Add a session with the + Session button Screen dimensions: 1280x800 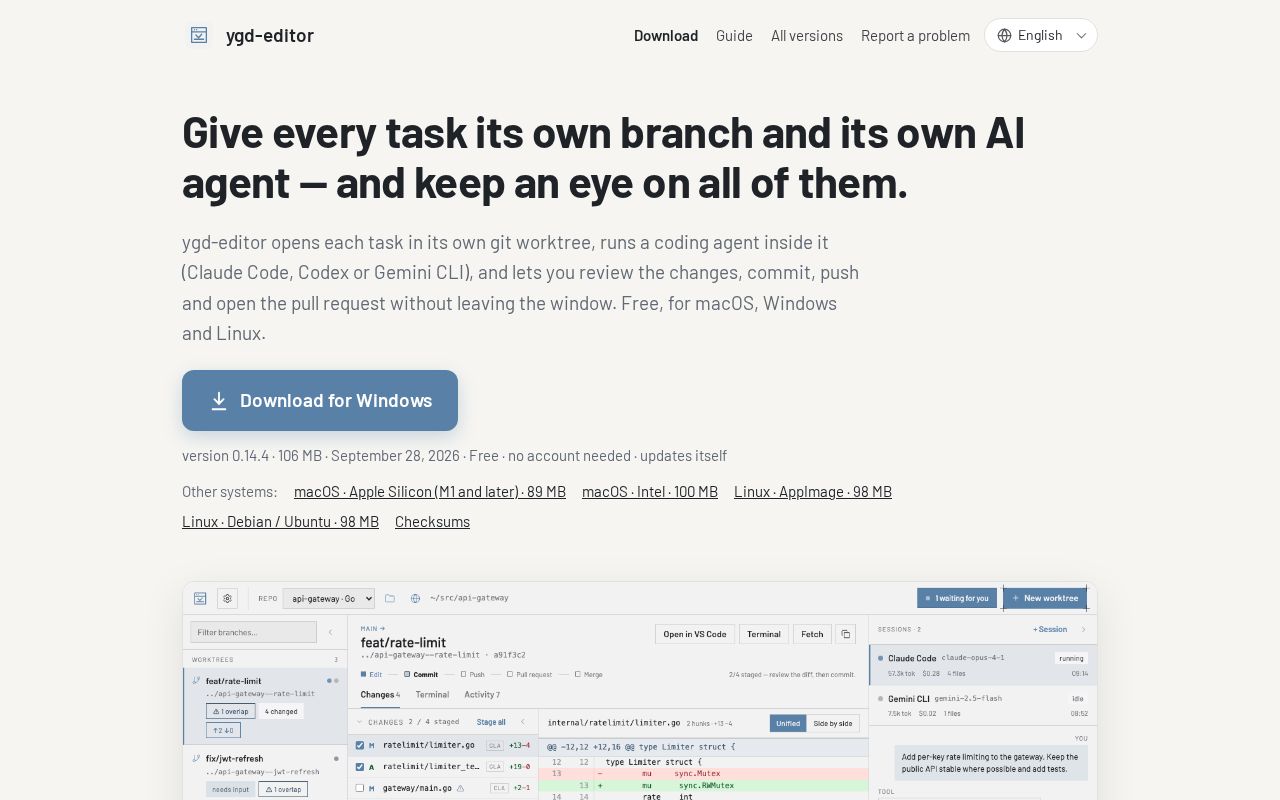pos(1050,629)
